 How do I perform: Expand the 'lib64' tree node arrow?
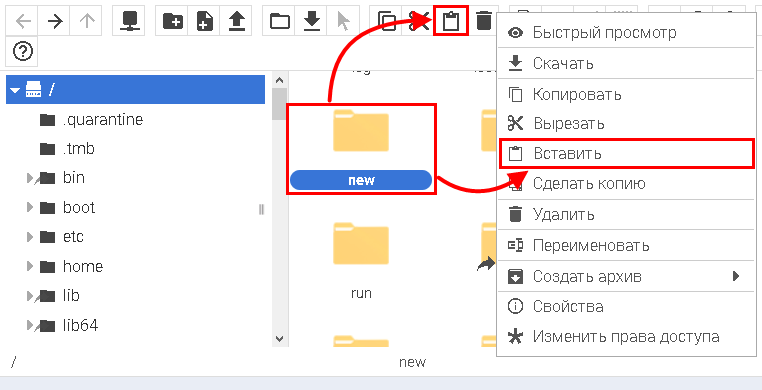[30, 325]
